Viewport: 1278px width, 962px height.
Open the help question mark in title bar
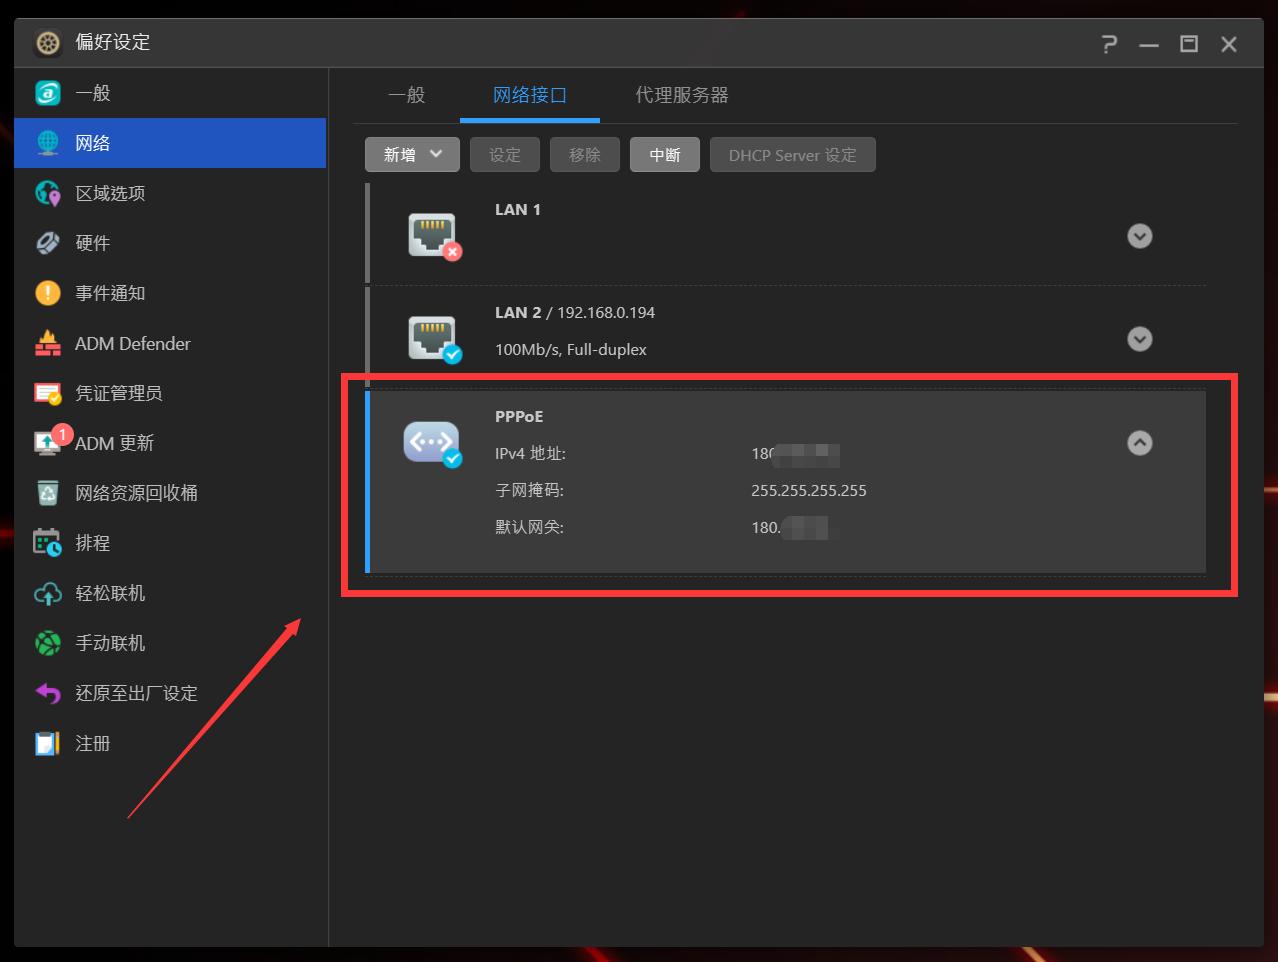pyautogui.click(x=1108, y=44)
